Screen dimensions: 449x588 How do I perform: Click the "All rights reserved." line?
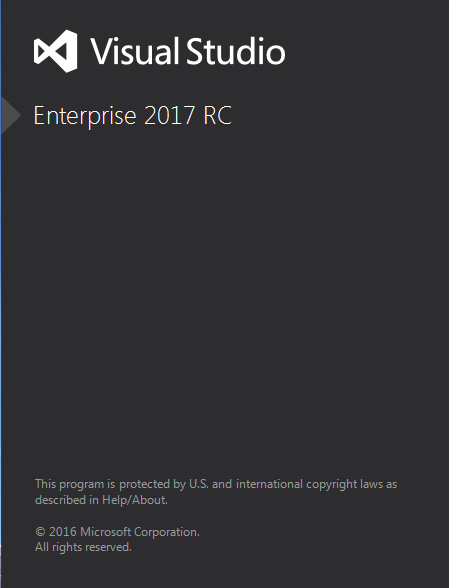[83, 547]
